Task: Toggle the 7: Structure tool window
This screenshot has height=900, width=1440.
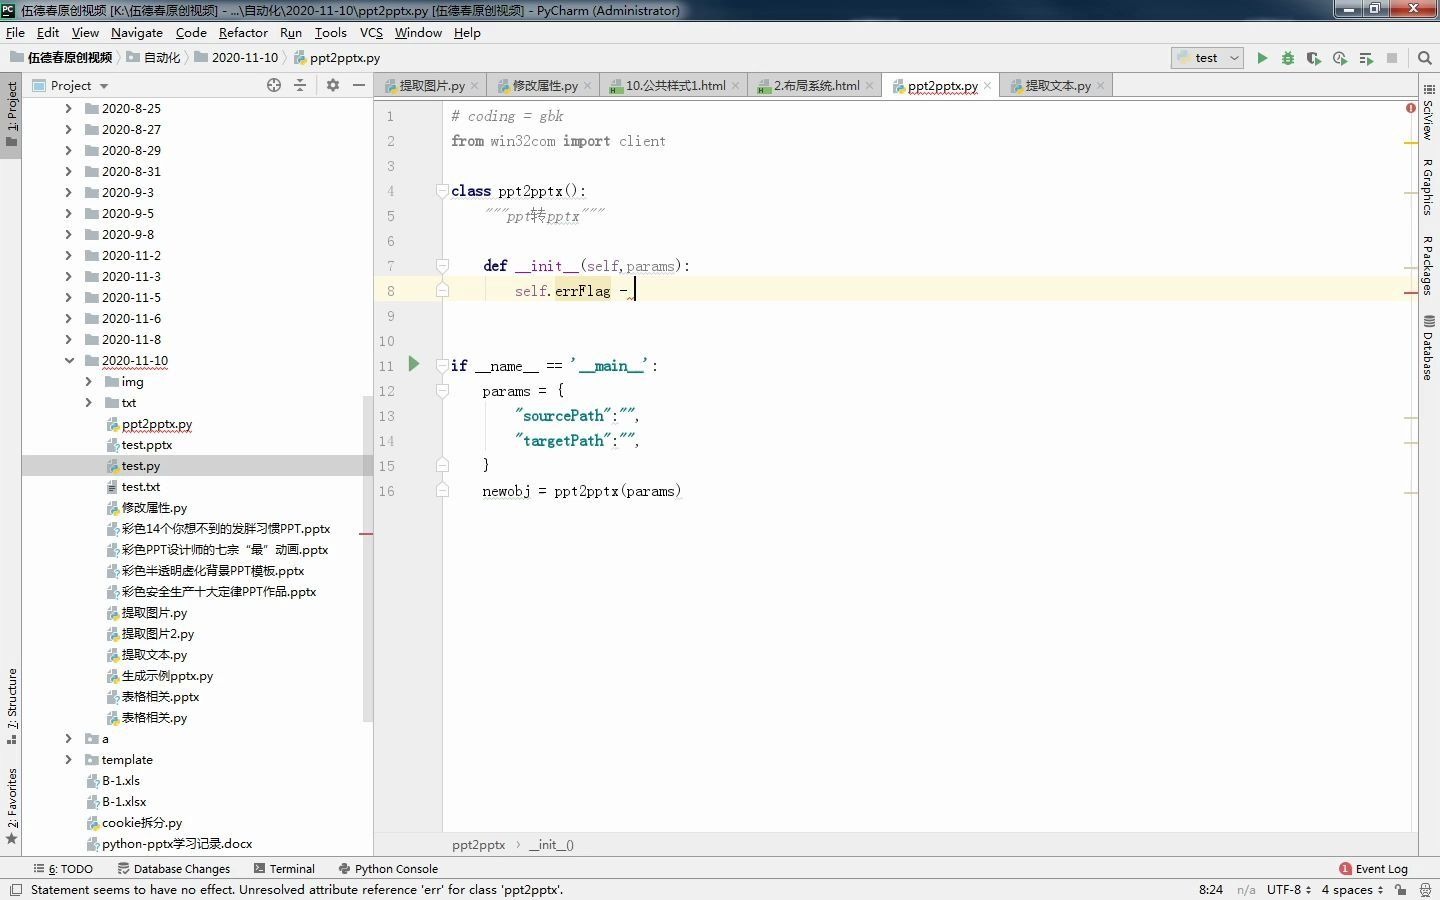Action: (11, 706)
